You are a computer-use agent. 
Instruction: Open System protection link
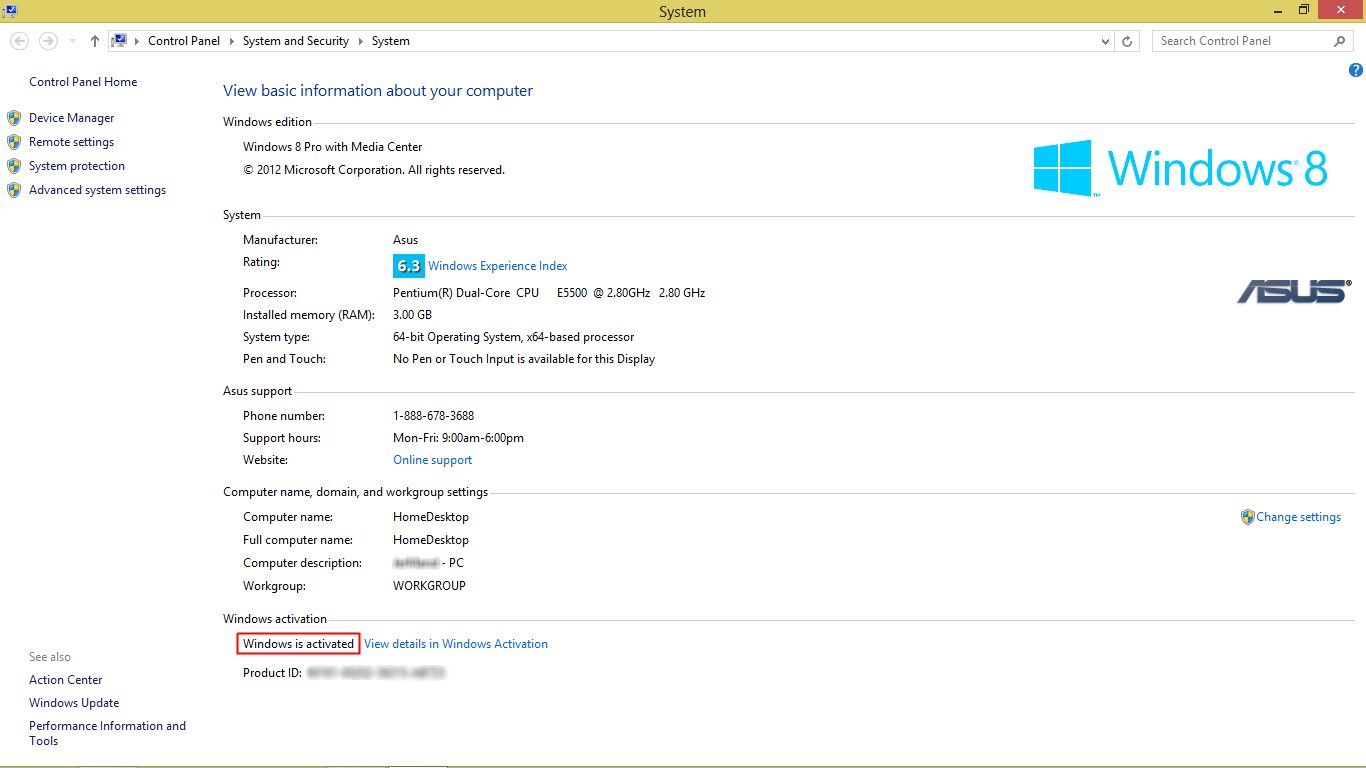point(77,166)
